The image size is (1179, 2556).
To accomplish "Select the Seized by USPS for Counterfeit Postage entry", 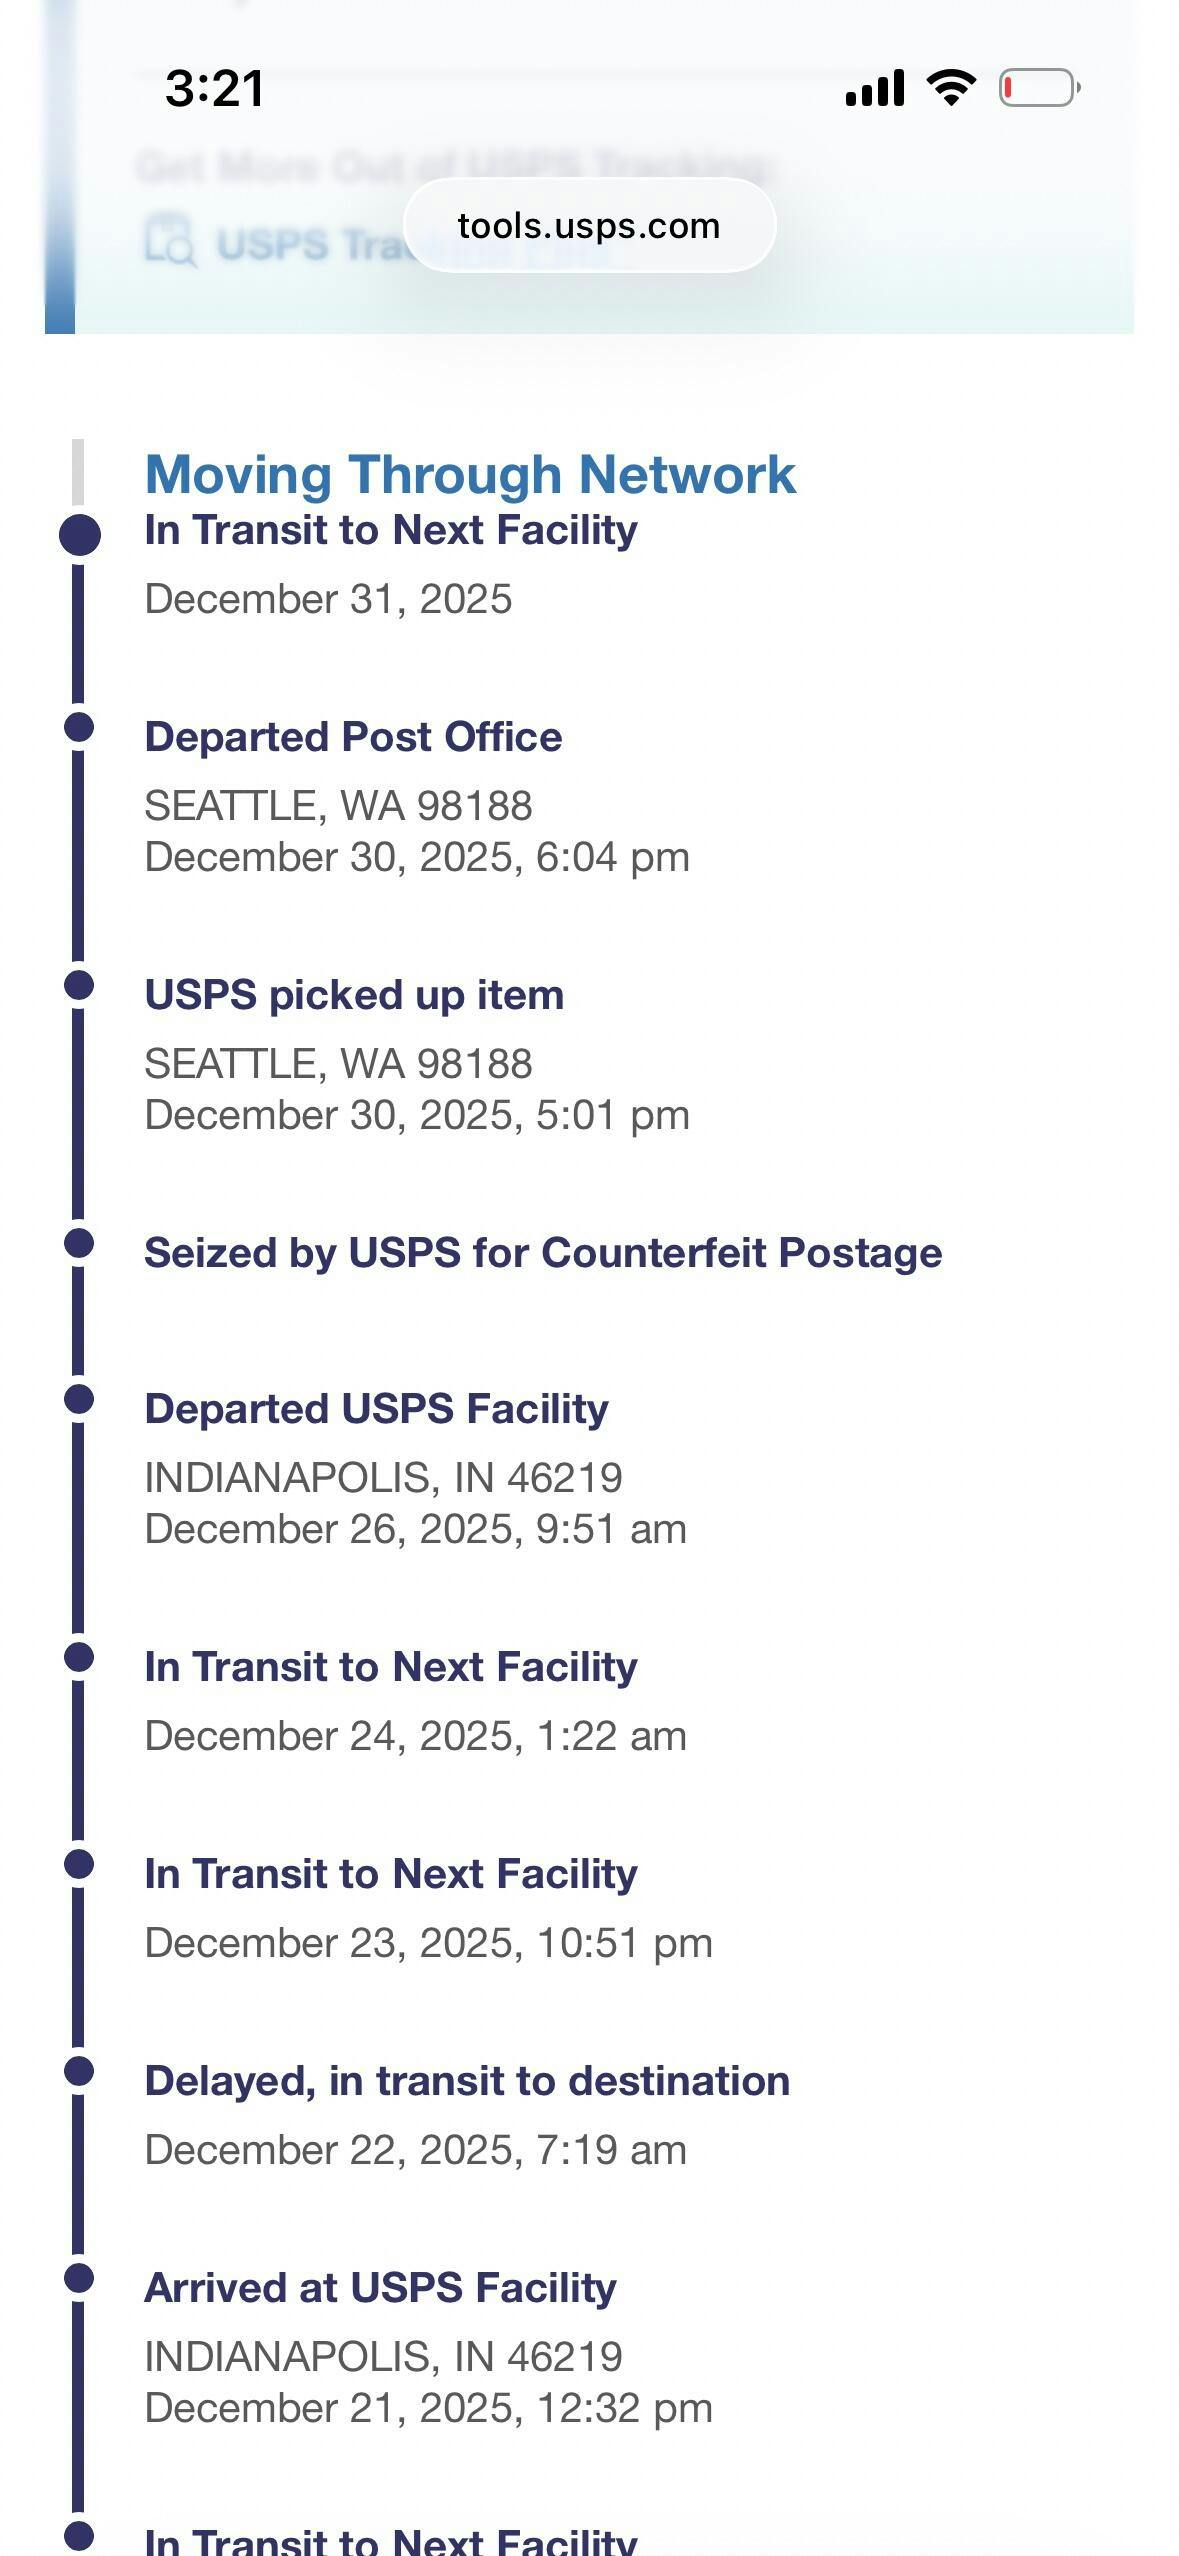I will [x=543, y=1253].
